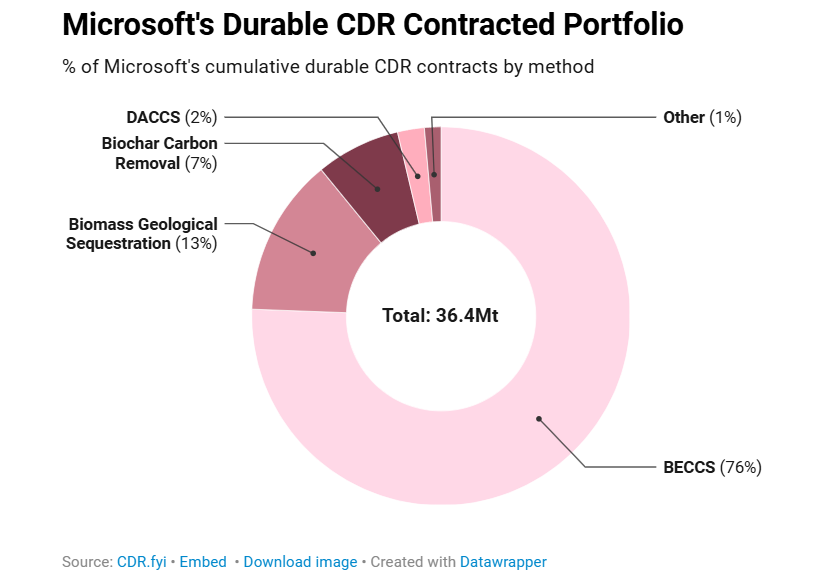Viewport: 832px width, 588px height.
Task: Click the Biochar Carbon Removal (7%) label
Action: (x=160, y=153)
